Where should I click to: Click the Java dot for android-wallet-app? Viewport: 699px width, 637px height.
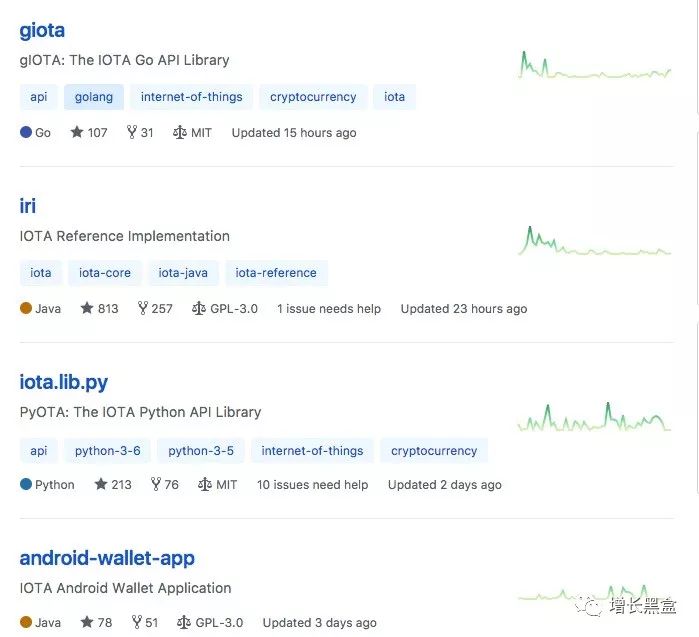(x=26, y=622)
